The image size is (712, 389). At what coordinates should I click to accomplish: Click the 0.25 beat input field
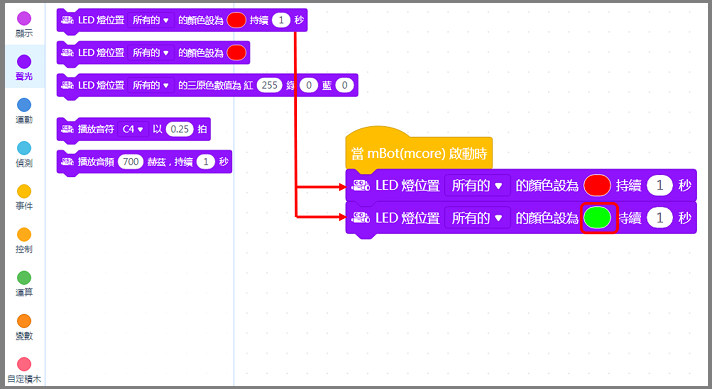click(180, 129)
